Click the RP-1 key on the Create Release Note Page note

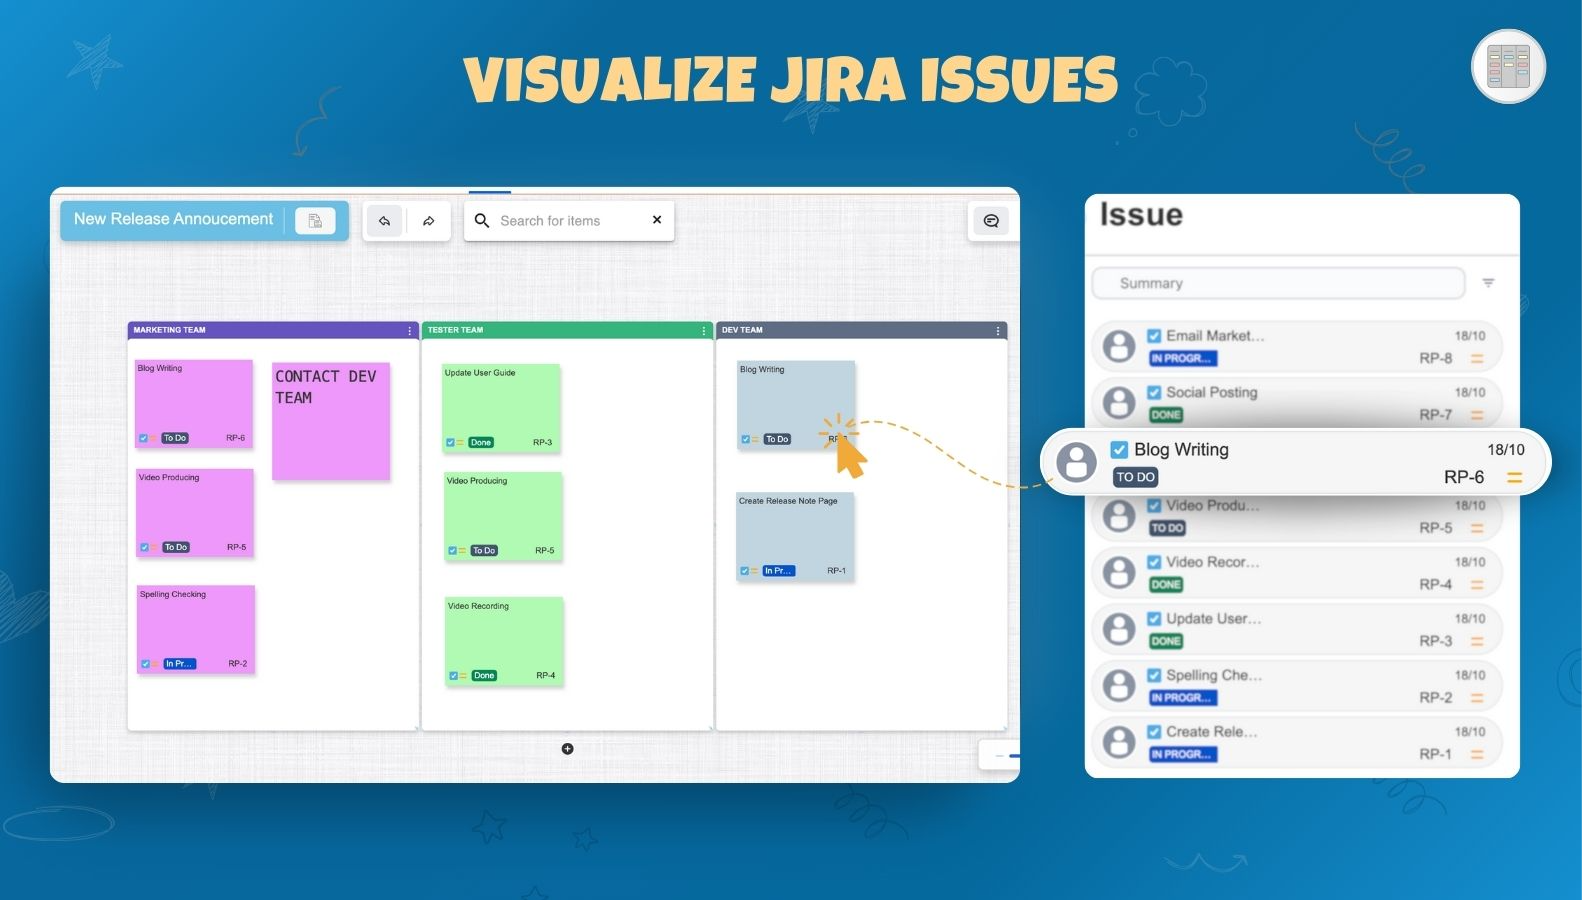pyautogui.click(x=836, y=571)
